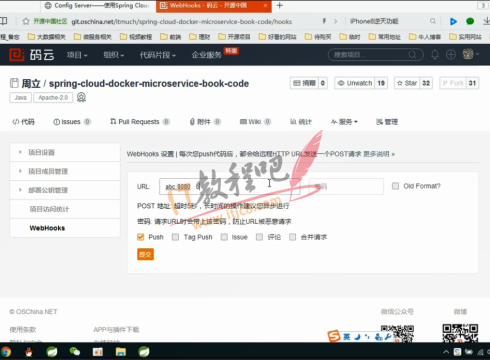Click the browser address bar URL
This screenshot has width=490, height=360.
[182, 22]
